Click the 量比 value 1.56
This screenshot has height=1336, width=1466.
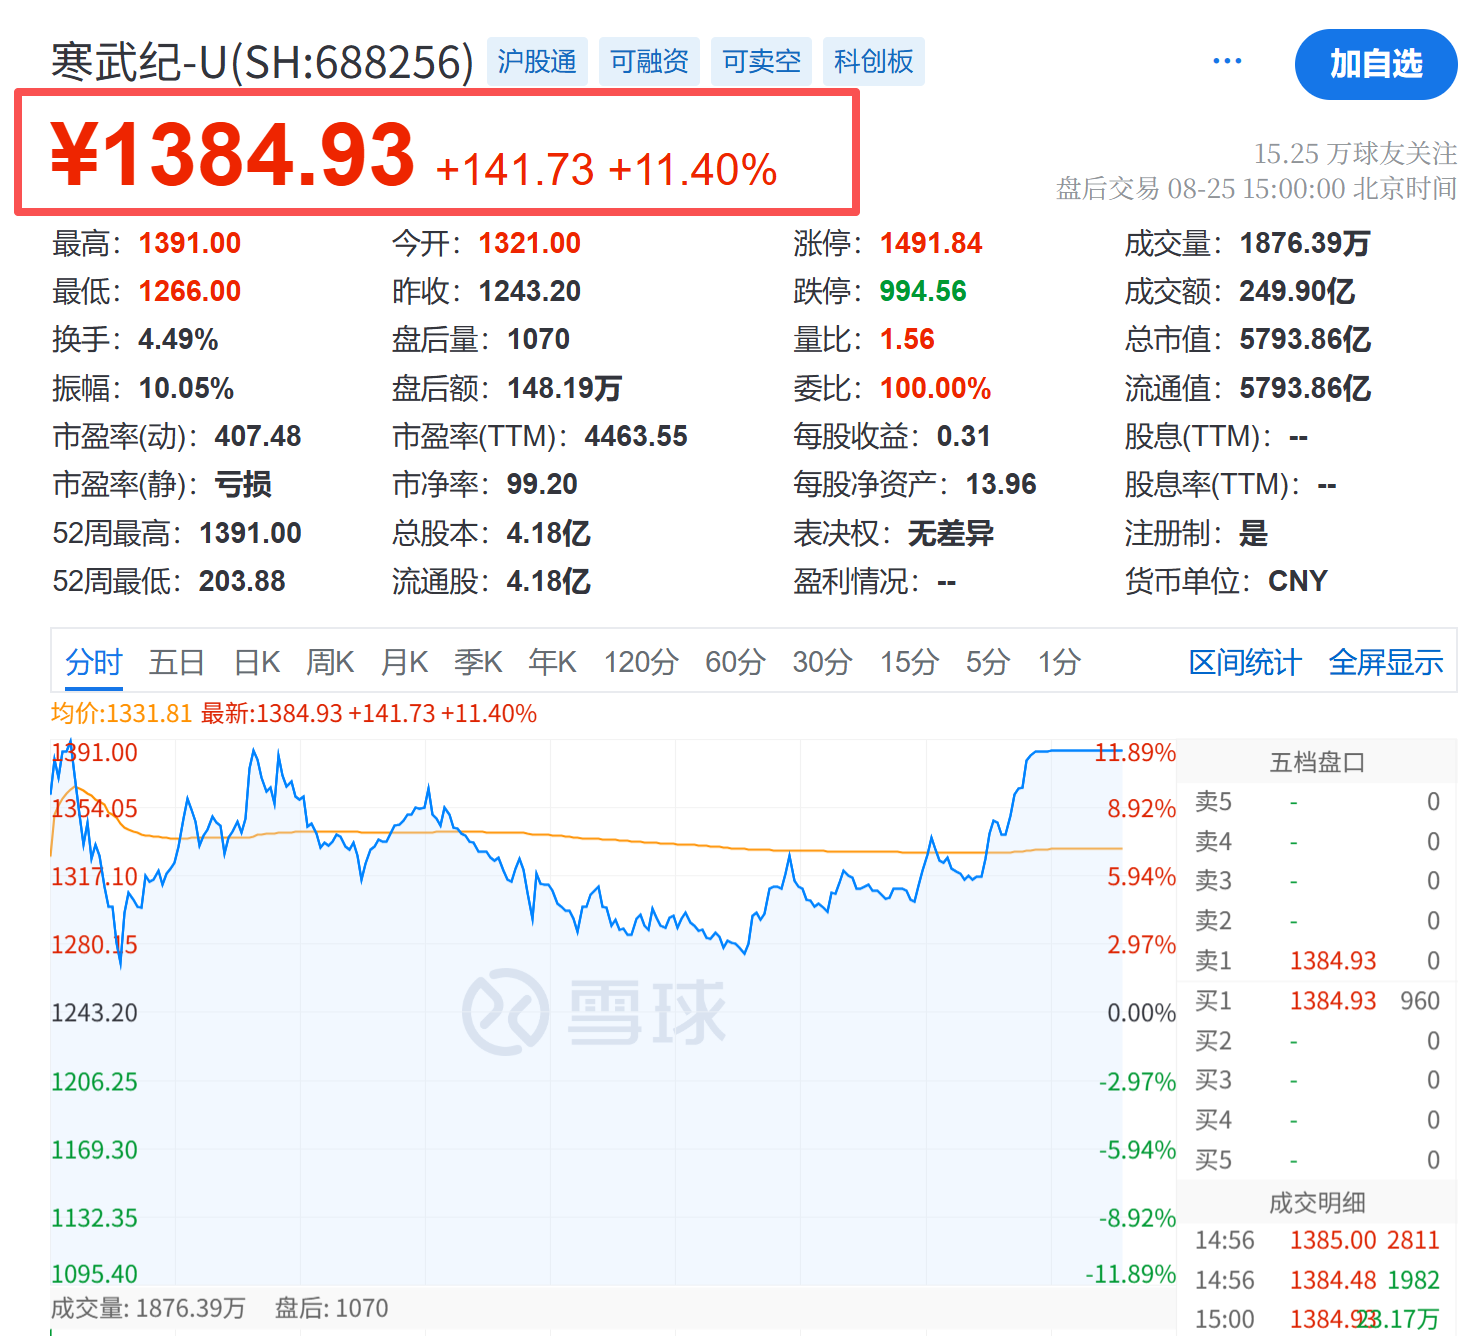tap(907, 339)
